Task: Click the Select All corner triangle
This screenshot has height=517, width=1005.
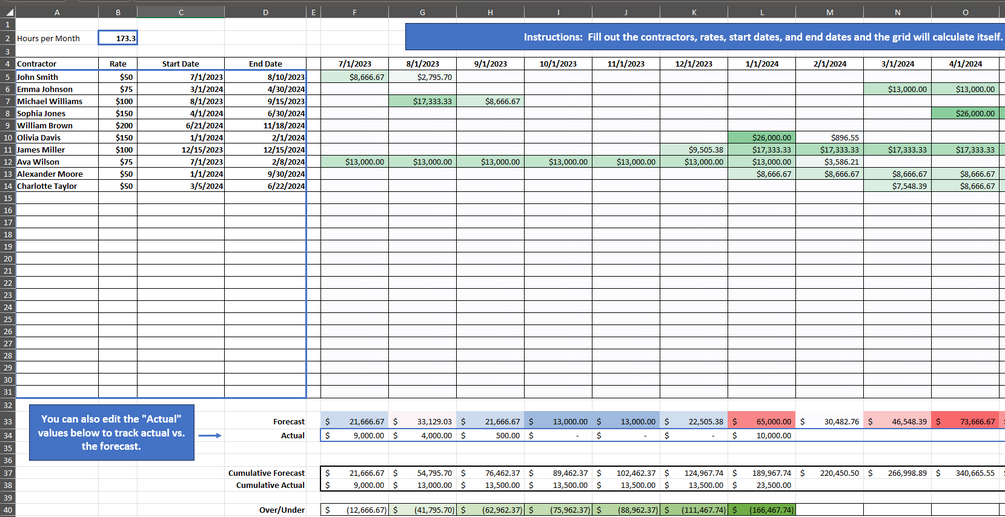Action: 7,12
